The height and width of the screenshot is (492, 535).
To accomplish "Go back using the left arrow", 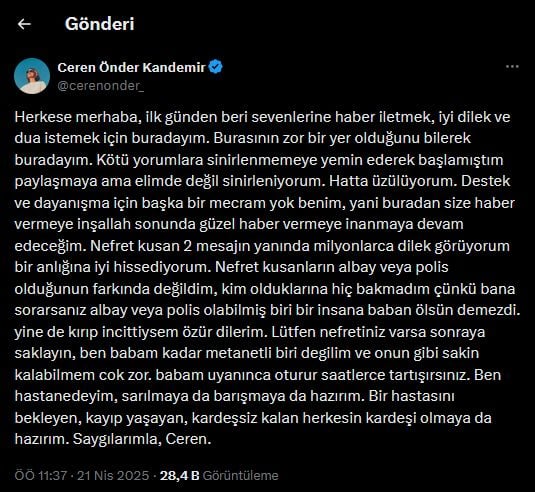I will [24, 24].
